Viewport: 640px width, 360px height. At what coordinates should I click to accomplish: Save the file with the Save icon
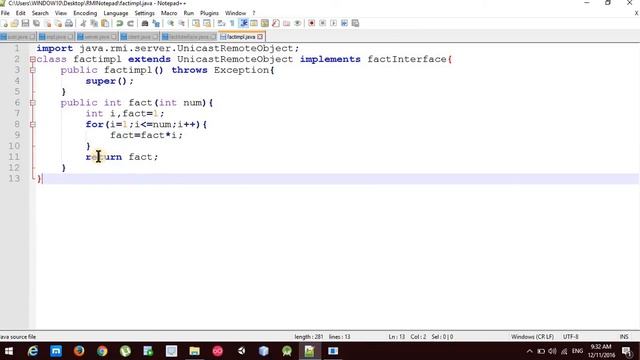point(25,23)
